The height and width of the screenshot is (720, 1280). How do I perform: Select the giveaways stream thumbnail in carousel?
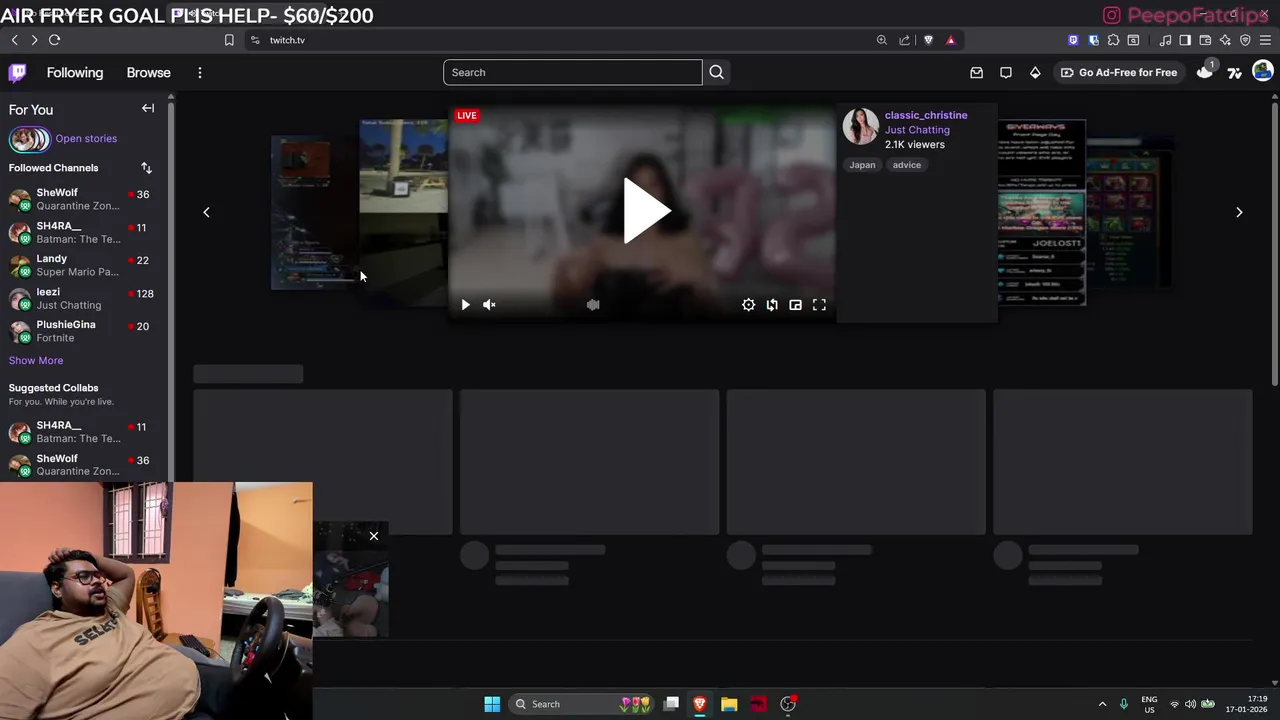click(x=1041, y=212)
